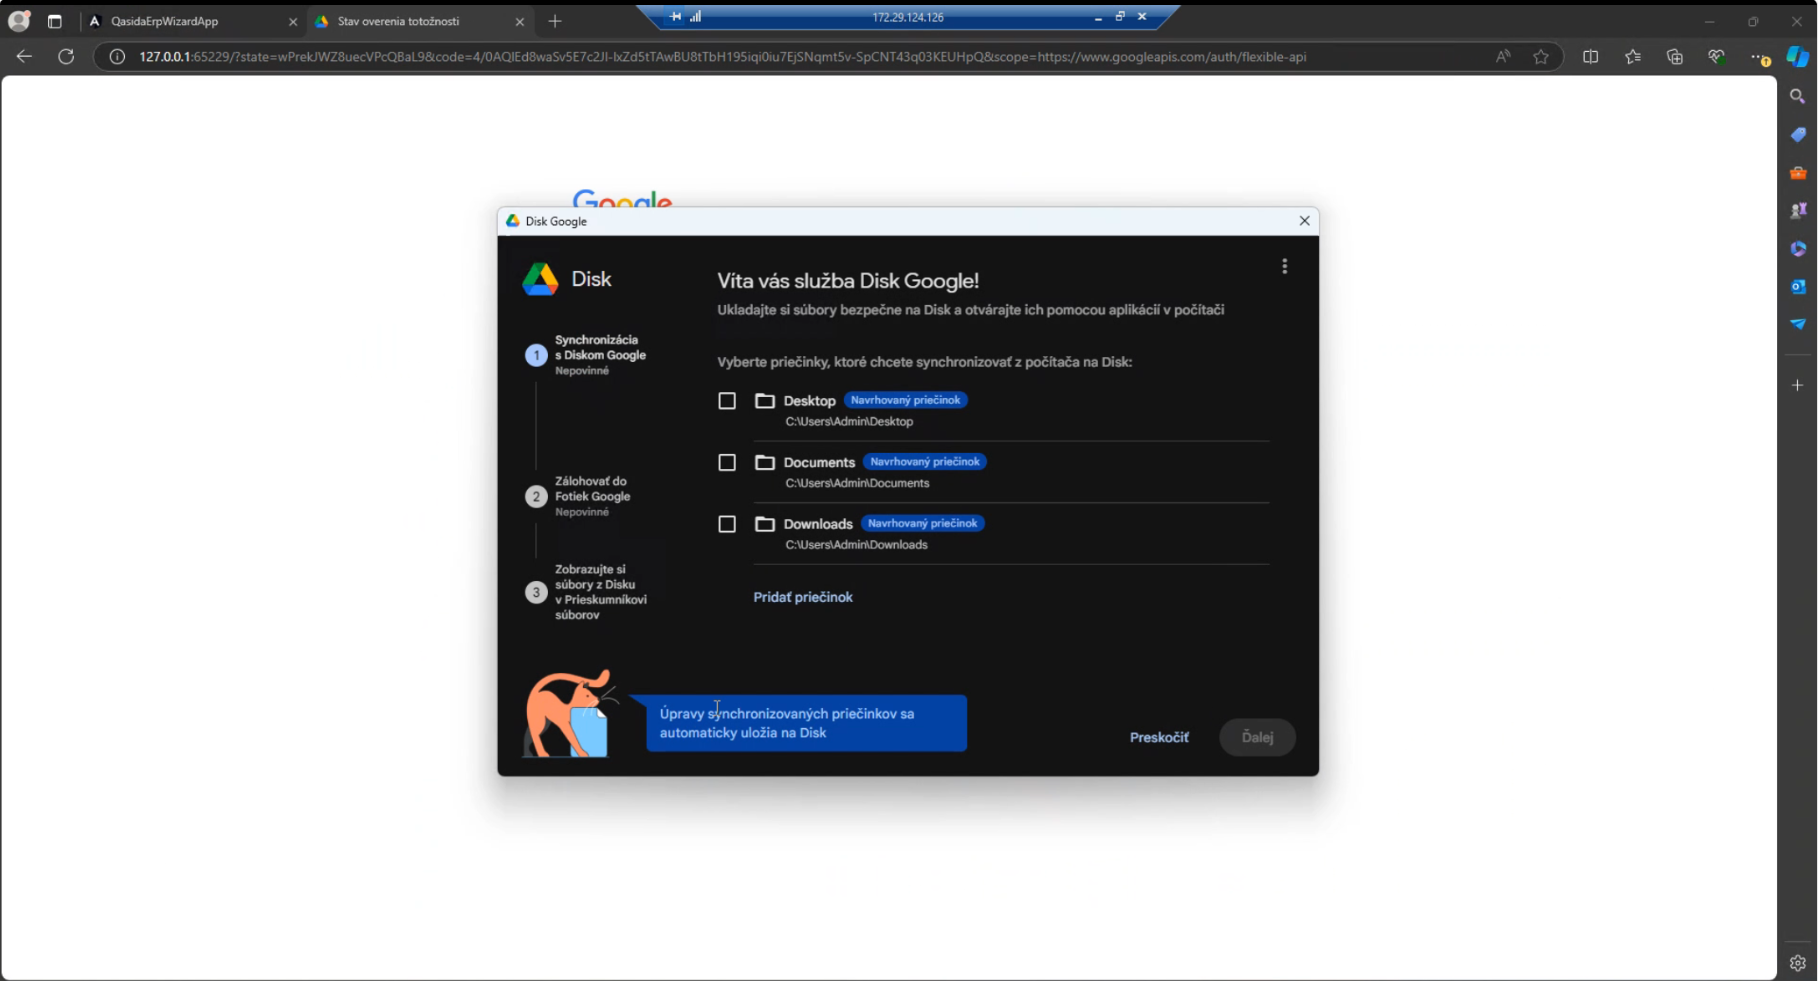The width and height of the screenshot is (1818, 981).
Task: Click the remote connection pin icon
Action: click(675, 17)
